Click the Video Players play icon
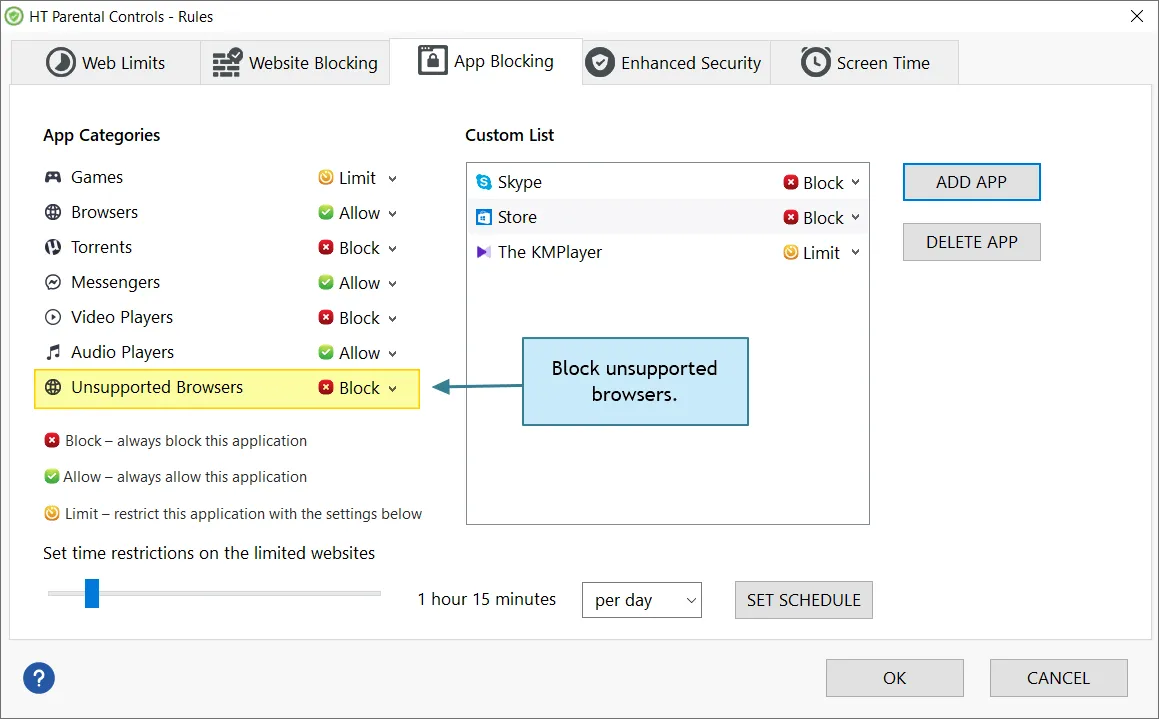Viewport: 1159px width, 719px height. [x=53, y=317]
